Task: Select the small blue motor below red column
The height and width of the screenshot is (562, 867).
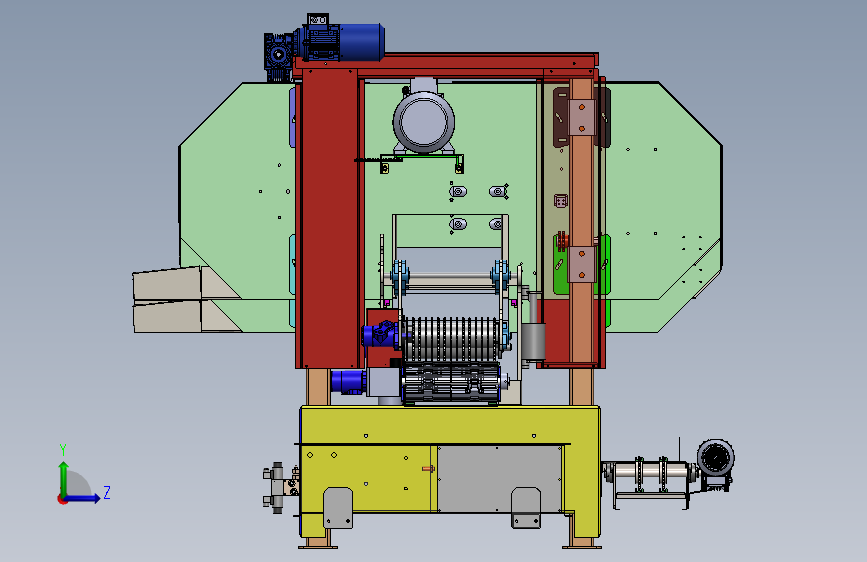Action: (348, 382)
